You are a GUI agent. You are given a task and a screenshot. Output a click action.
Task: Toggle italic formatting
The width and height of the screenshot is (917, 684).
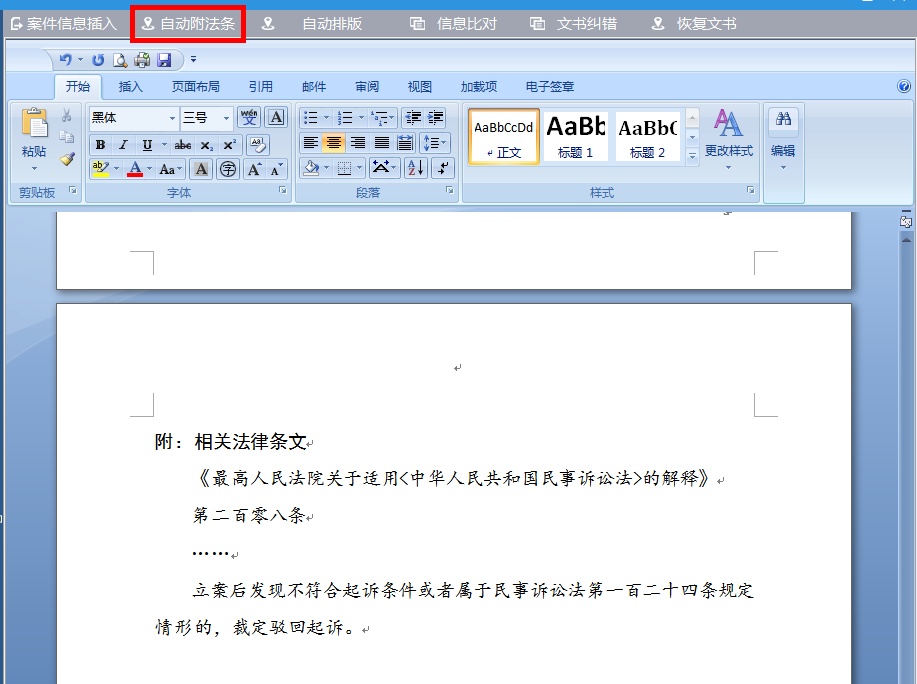(x=123, y=144)
